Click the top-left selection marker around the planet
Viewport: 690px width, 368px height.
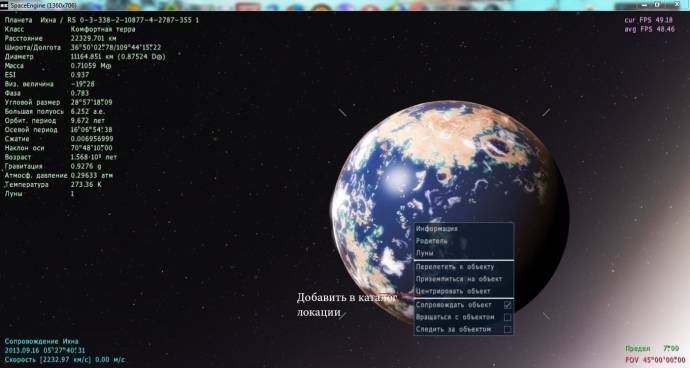coord(342,113)
